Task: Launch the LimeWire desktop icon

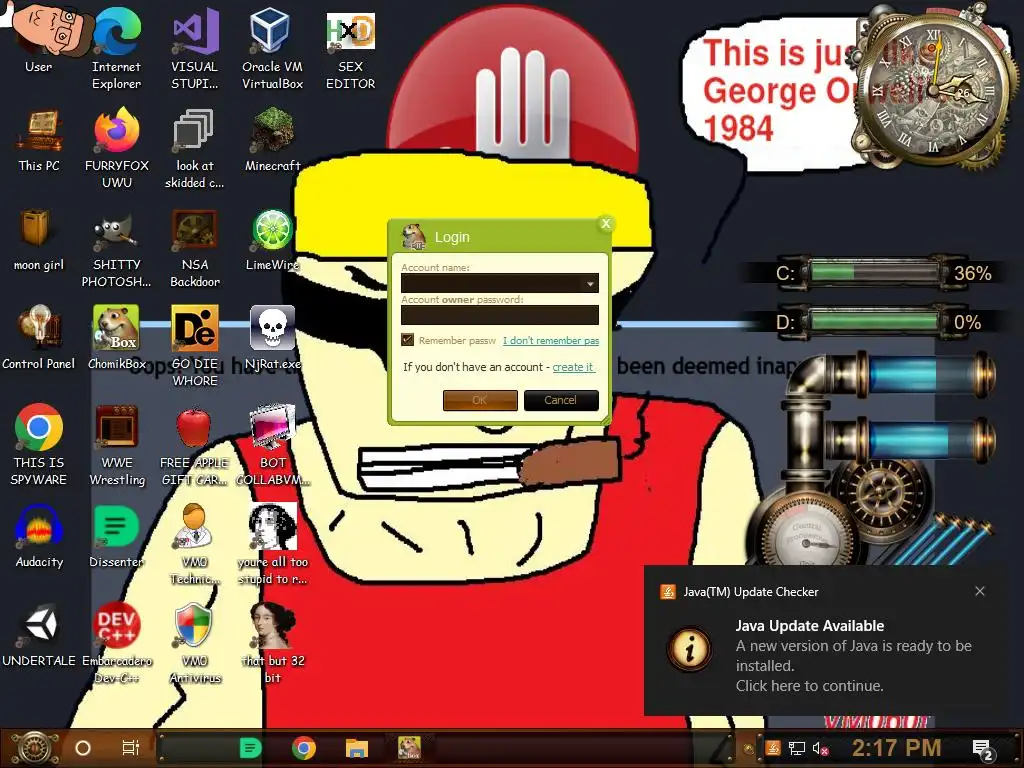Action: (x=272, y=239)
